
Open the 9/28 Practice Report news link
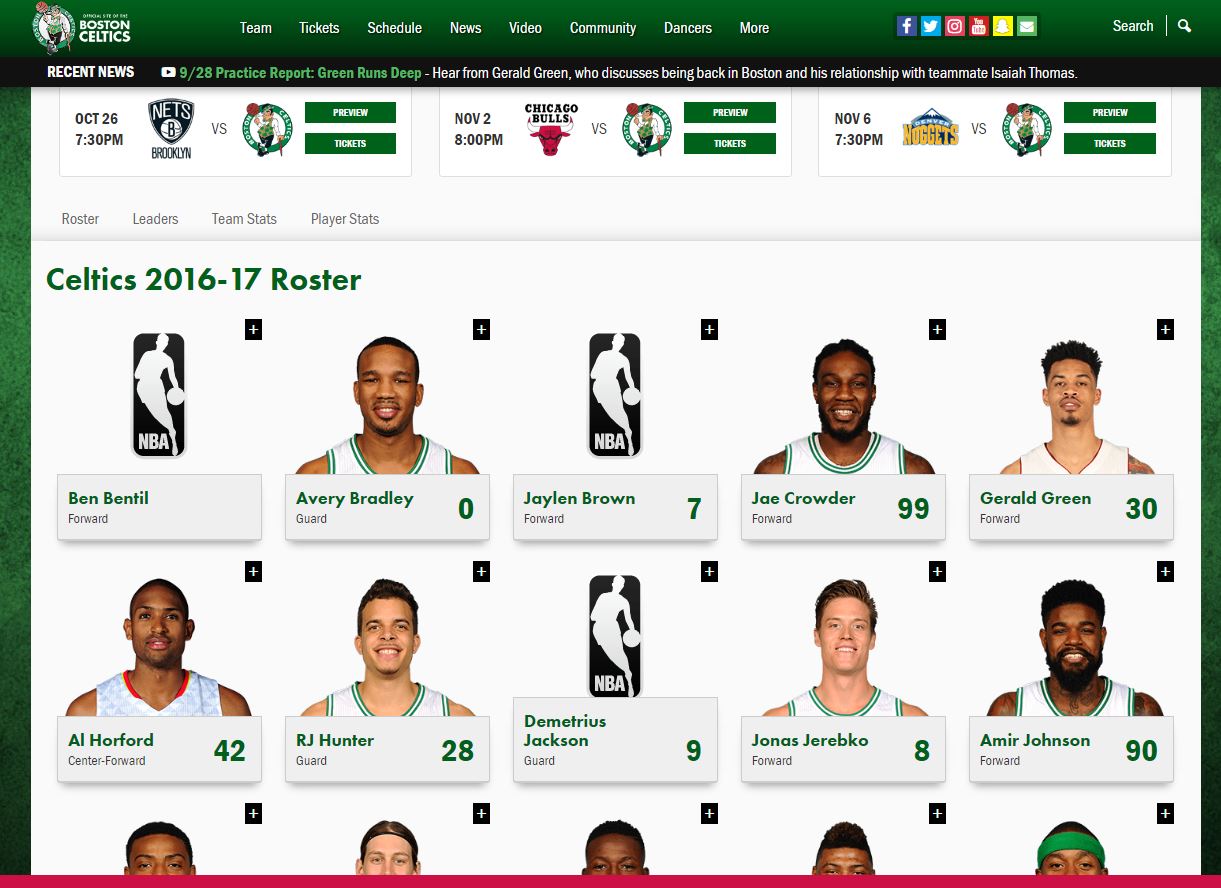(301, 73)
